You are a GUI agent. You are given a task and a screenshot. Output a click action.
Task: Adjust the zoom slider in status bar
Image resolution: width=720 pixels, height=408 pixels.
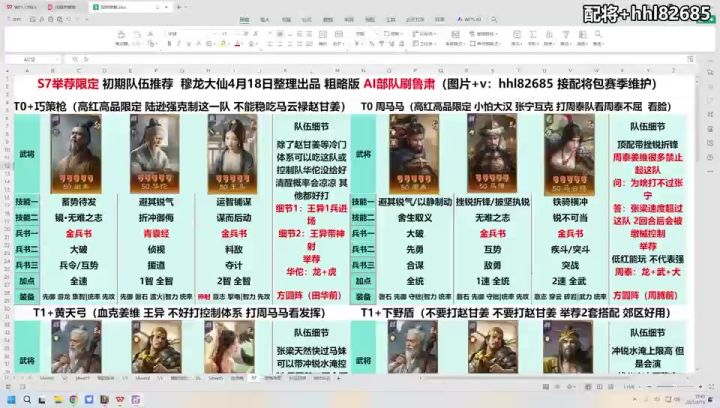(674, 387)
